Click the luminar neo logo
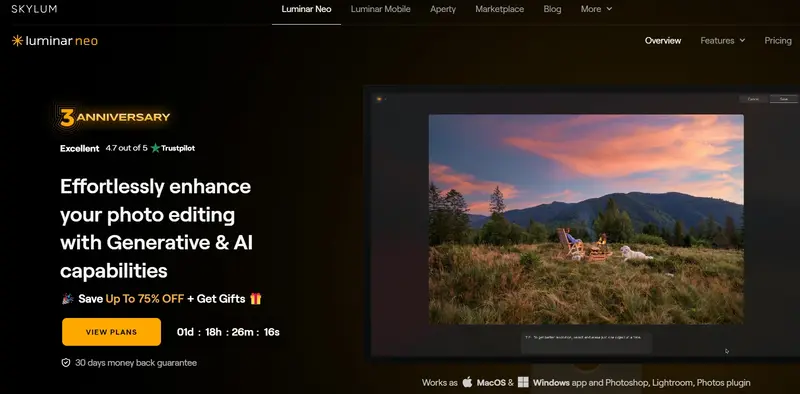 click(55, 41)
